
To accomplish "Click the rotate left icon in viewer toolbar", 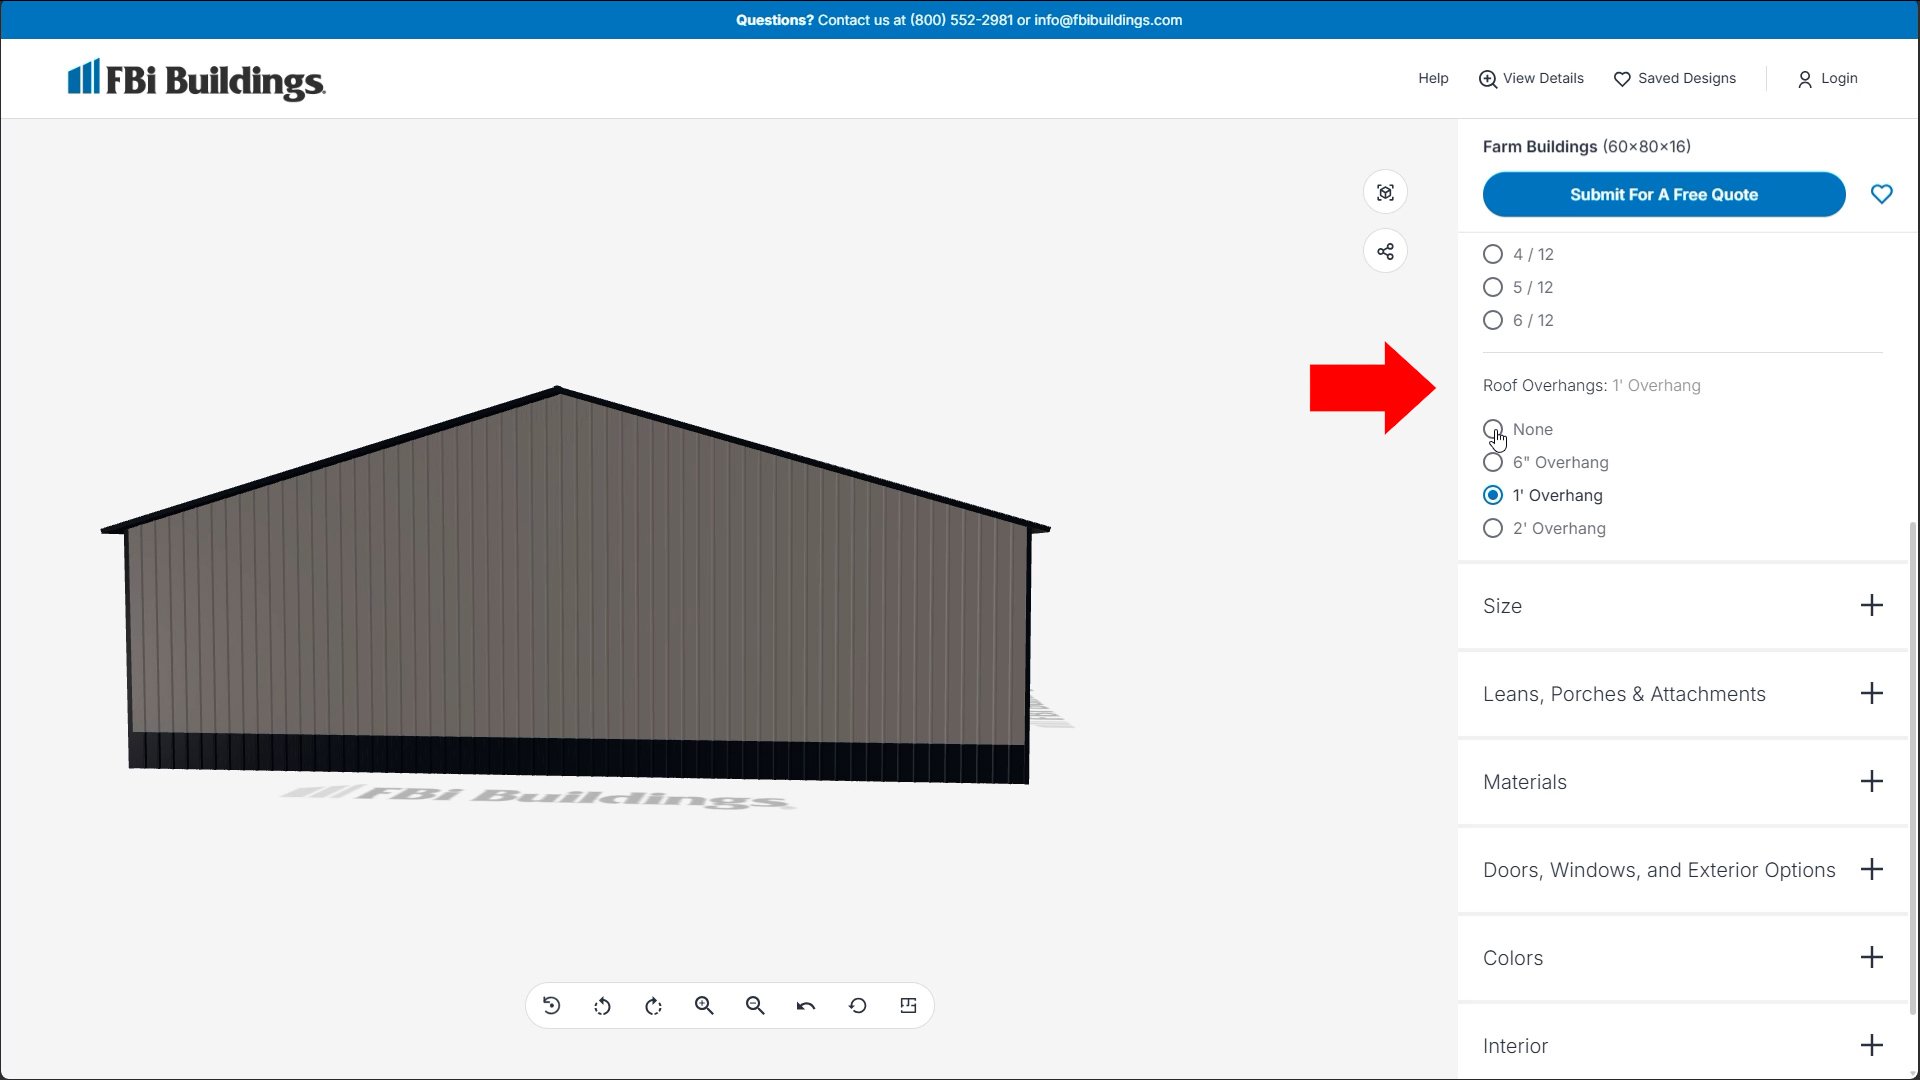I will coord(602,1006).
